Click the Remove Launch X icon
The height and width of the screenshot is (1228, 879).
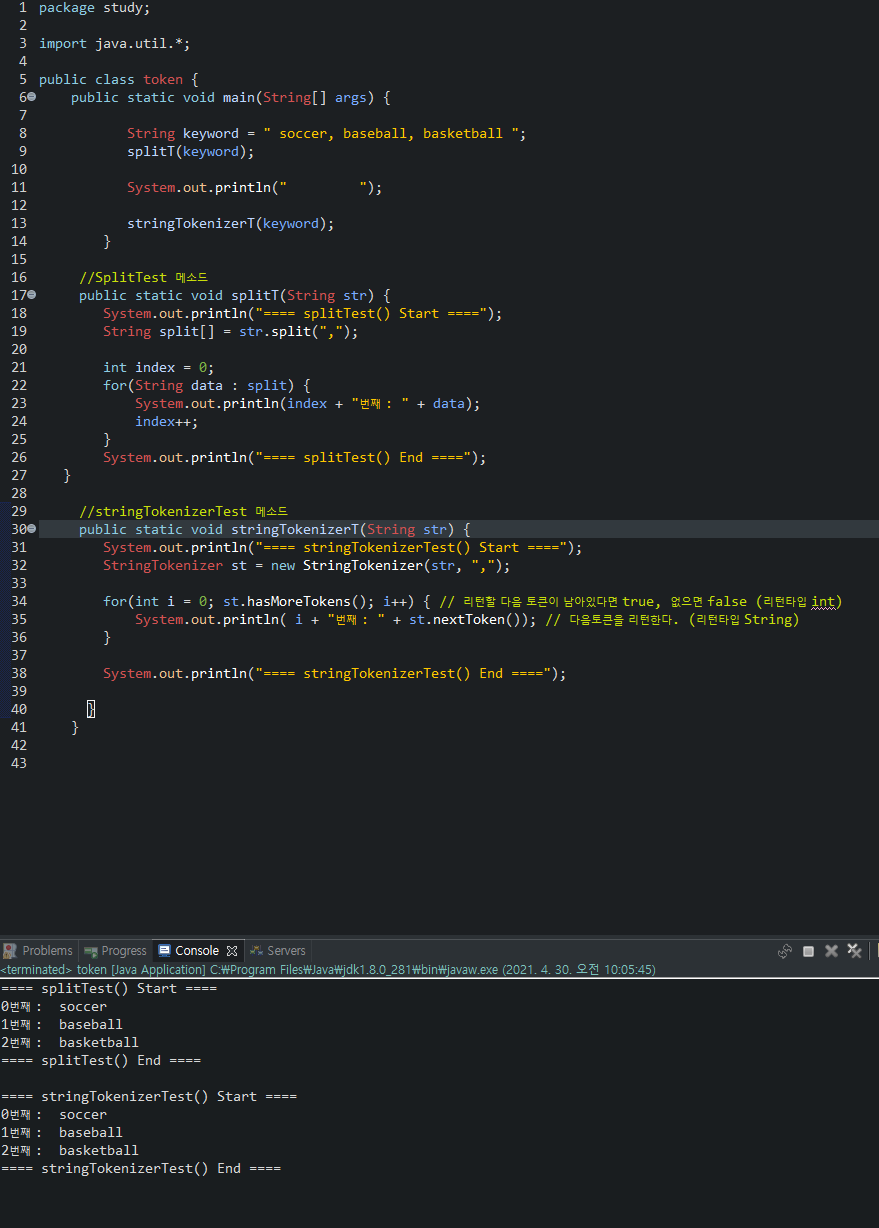tap(831, 951)
